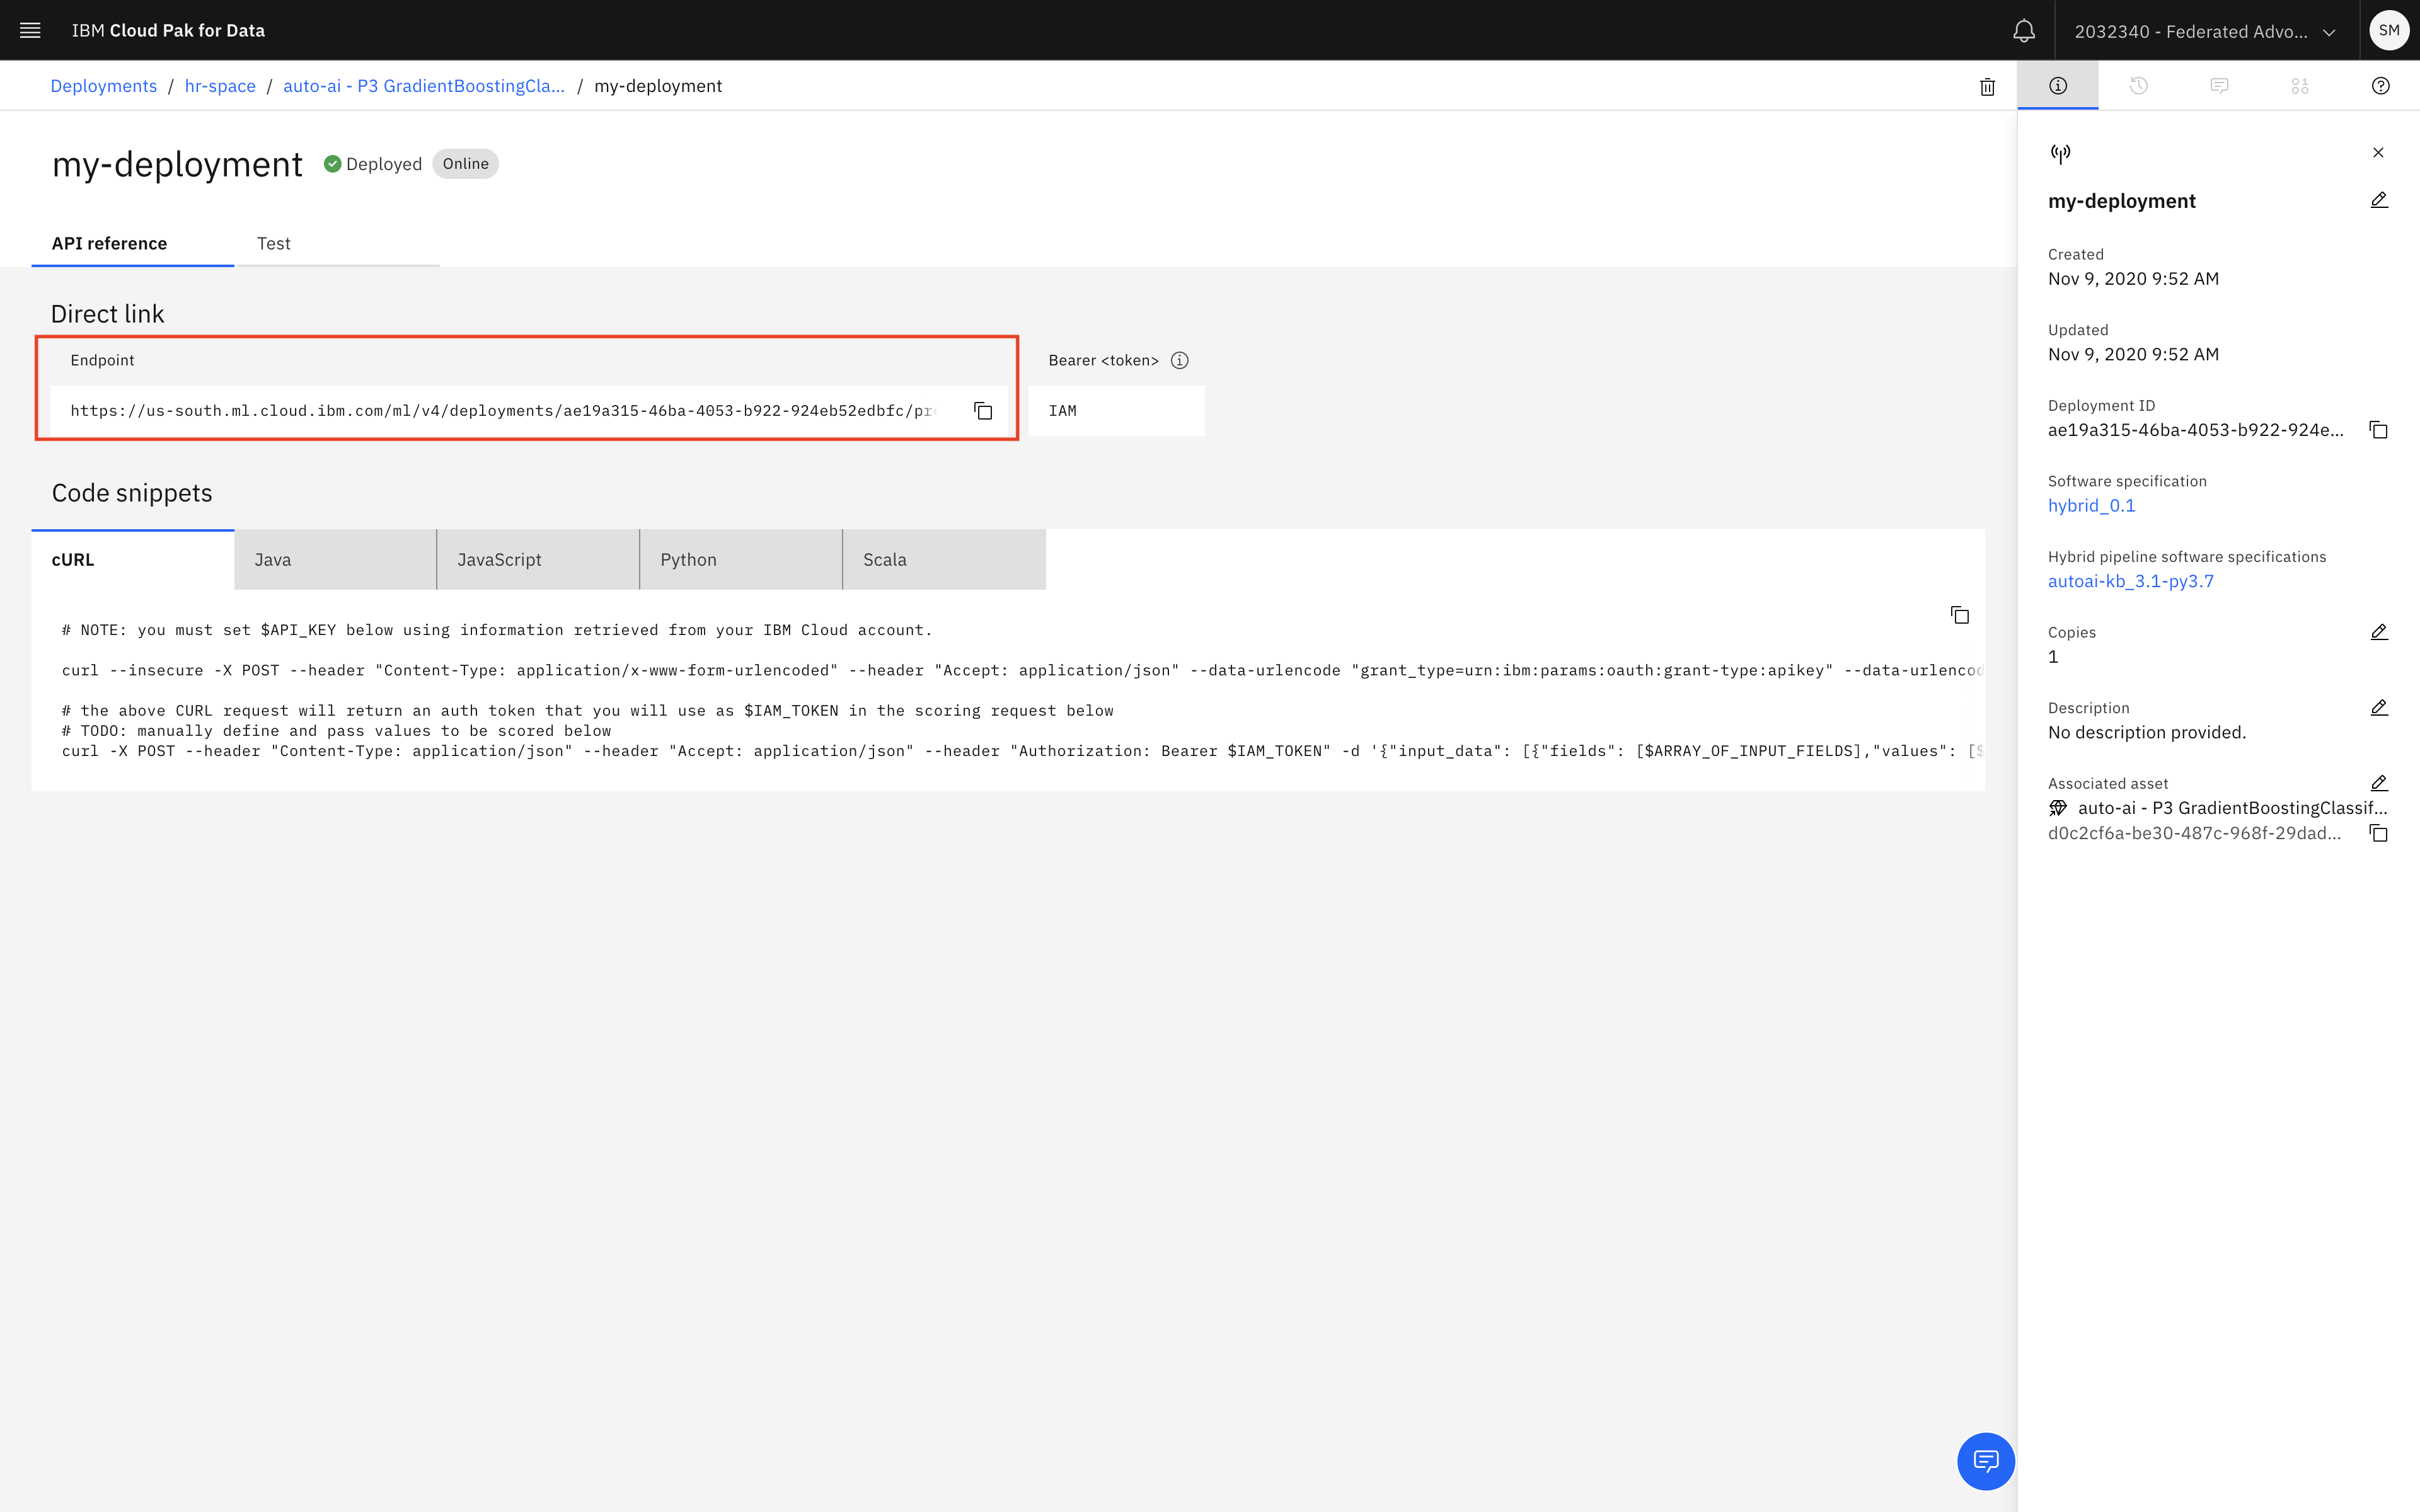Click the help question mark icon
The height and width of the screenshot is (1512, 2420).
coord(2380,86)
